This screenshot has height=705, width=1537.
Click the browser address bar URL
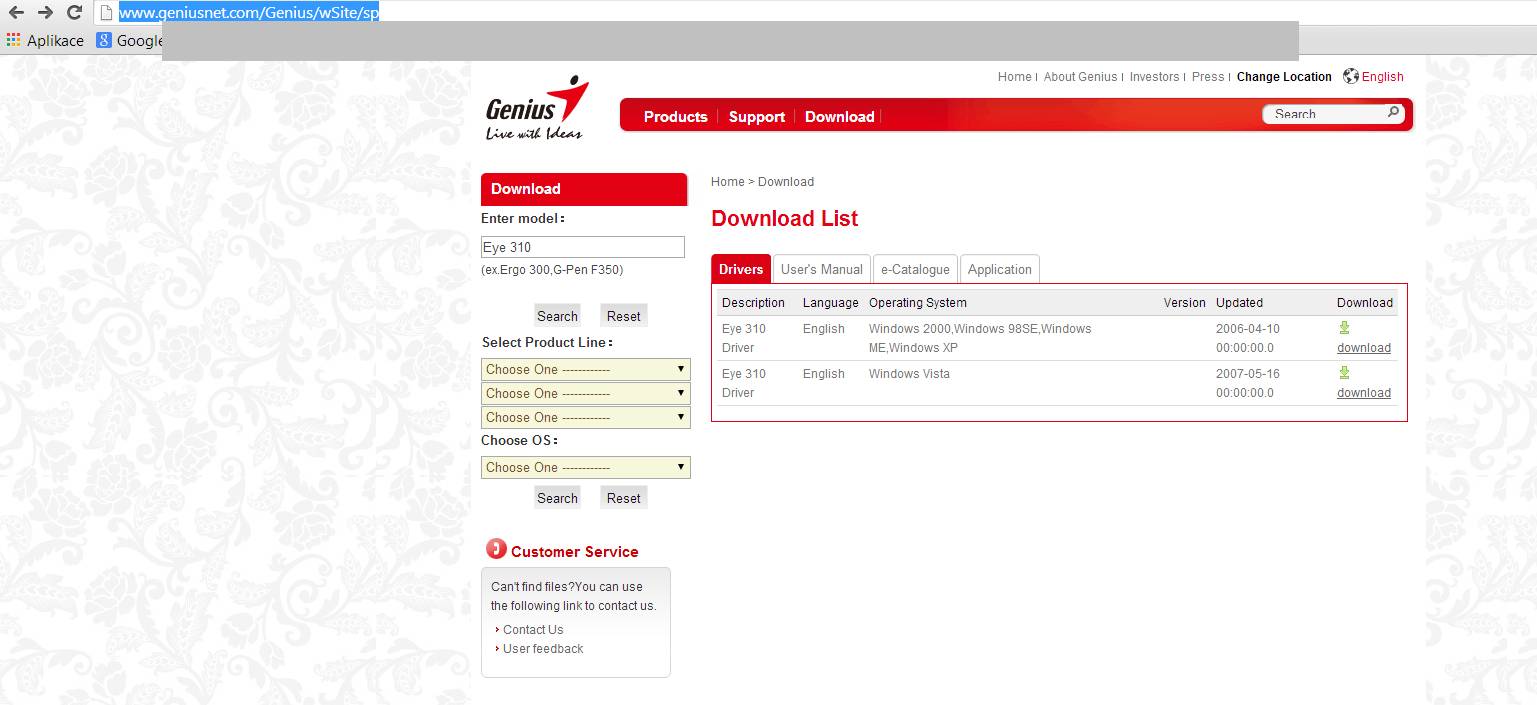[249, 13]
